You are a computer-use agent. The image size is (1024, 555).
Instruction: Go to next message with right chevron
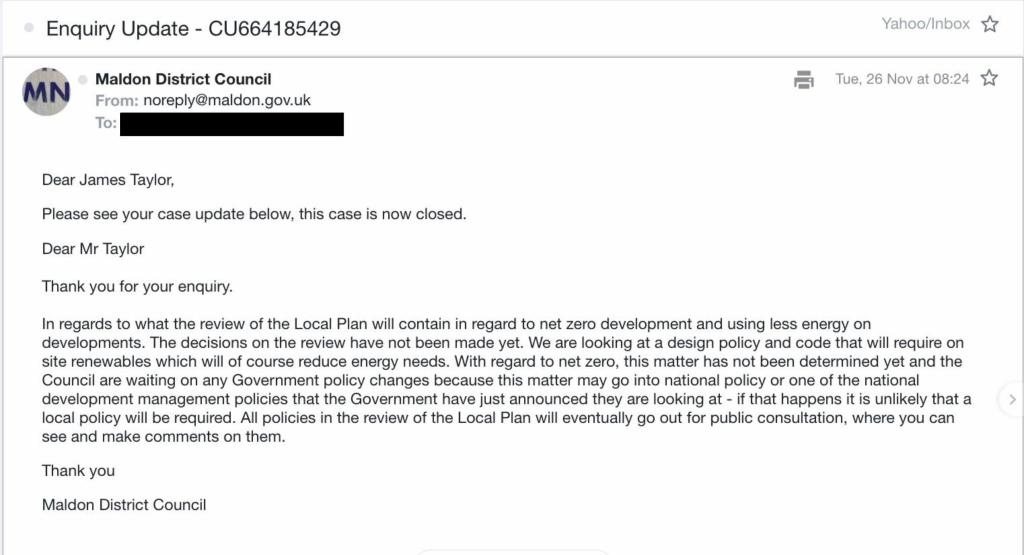(x=1012, y=399)
